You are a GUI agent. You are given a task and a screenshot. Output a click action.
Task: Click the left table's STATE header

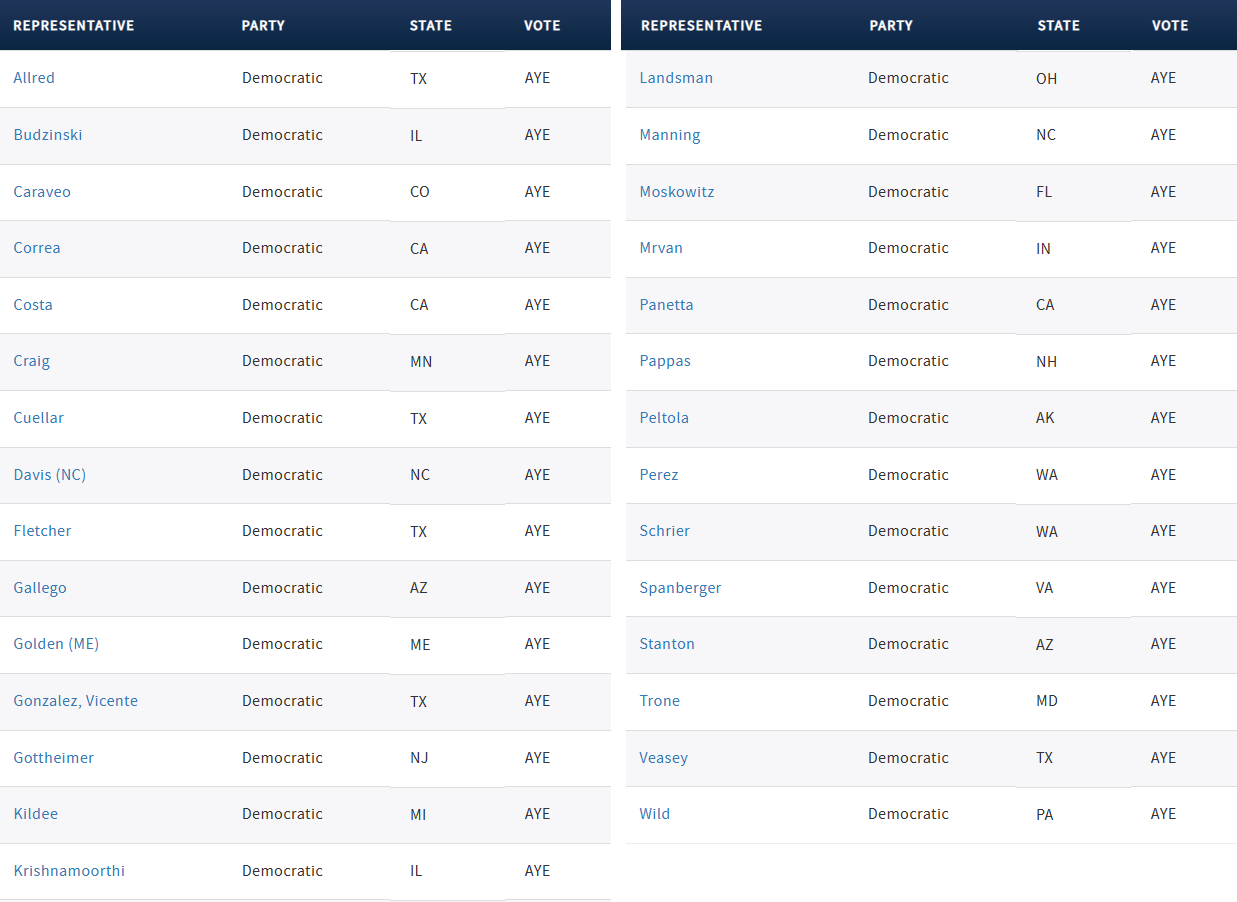click(431, 25)
